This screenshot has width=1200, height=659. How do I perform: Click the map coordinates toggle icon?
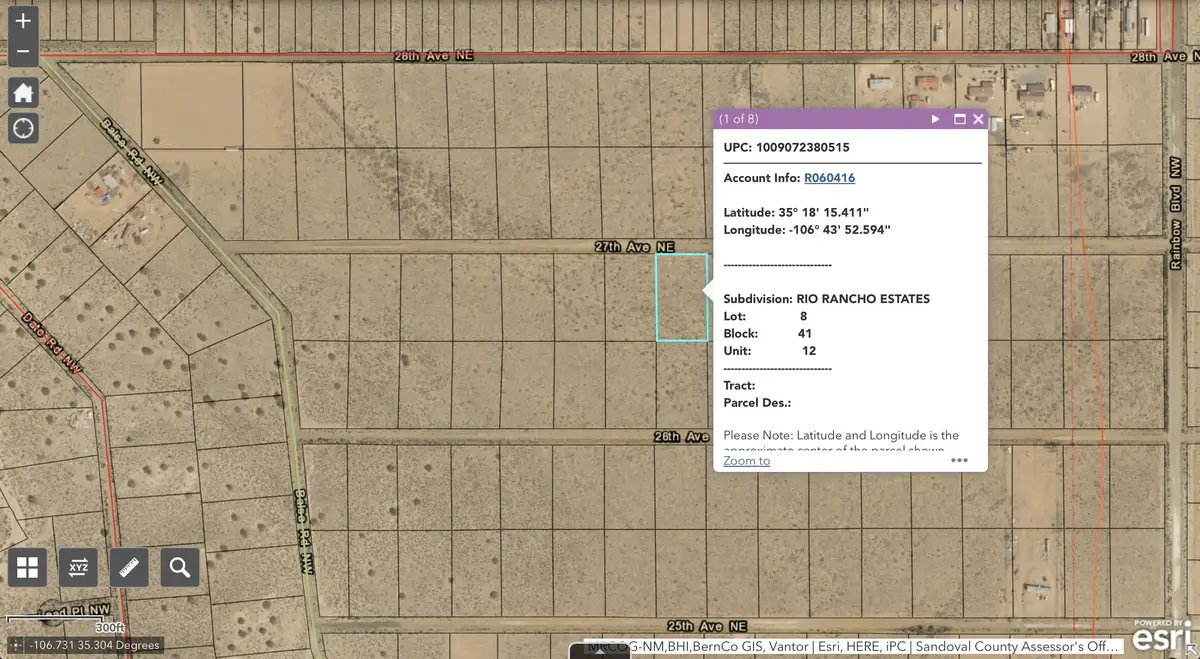14,645
